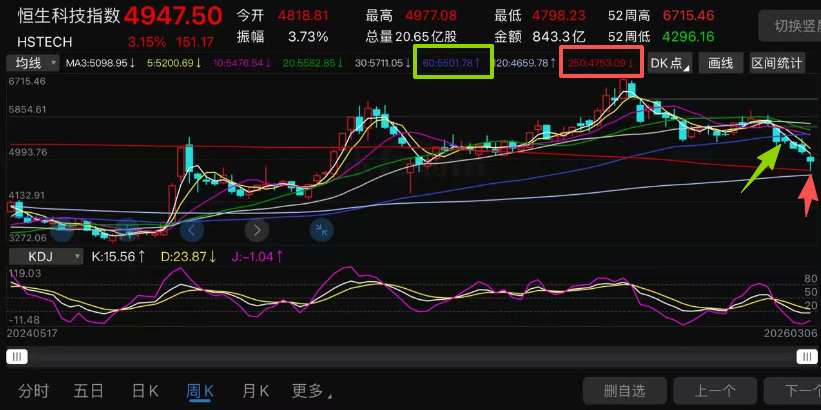Screen dimensions: 821x410
Task: Click the D:23.87 indicator value
Action: pos(188,257)
